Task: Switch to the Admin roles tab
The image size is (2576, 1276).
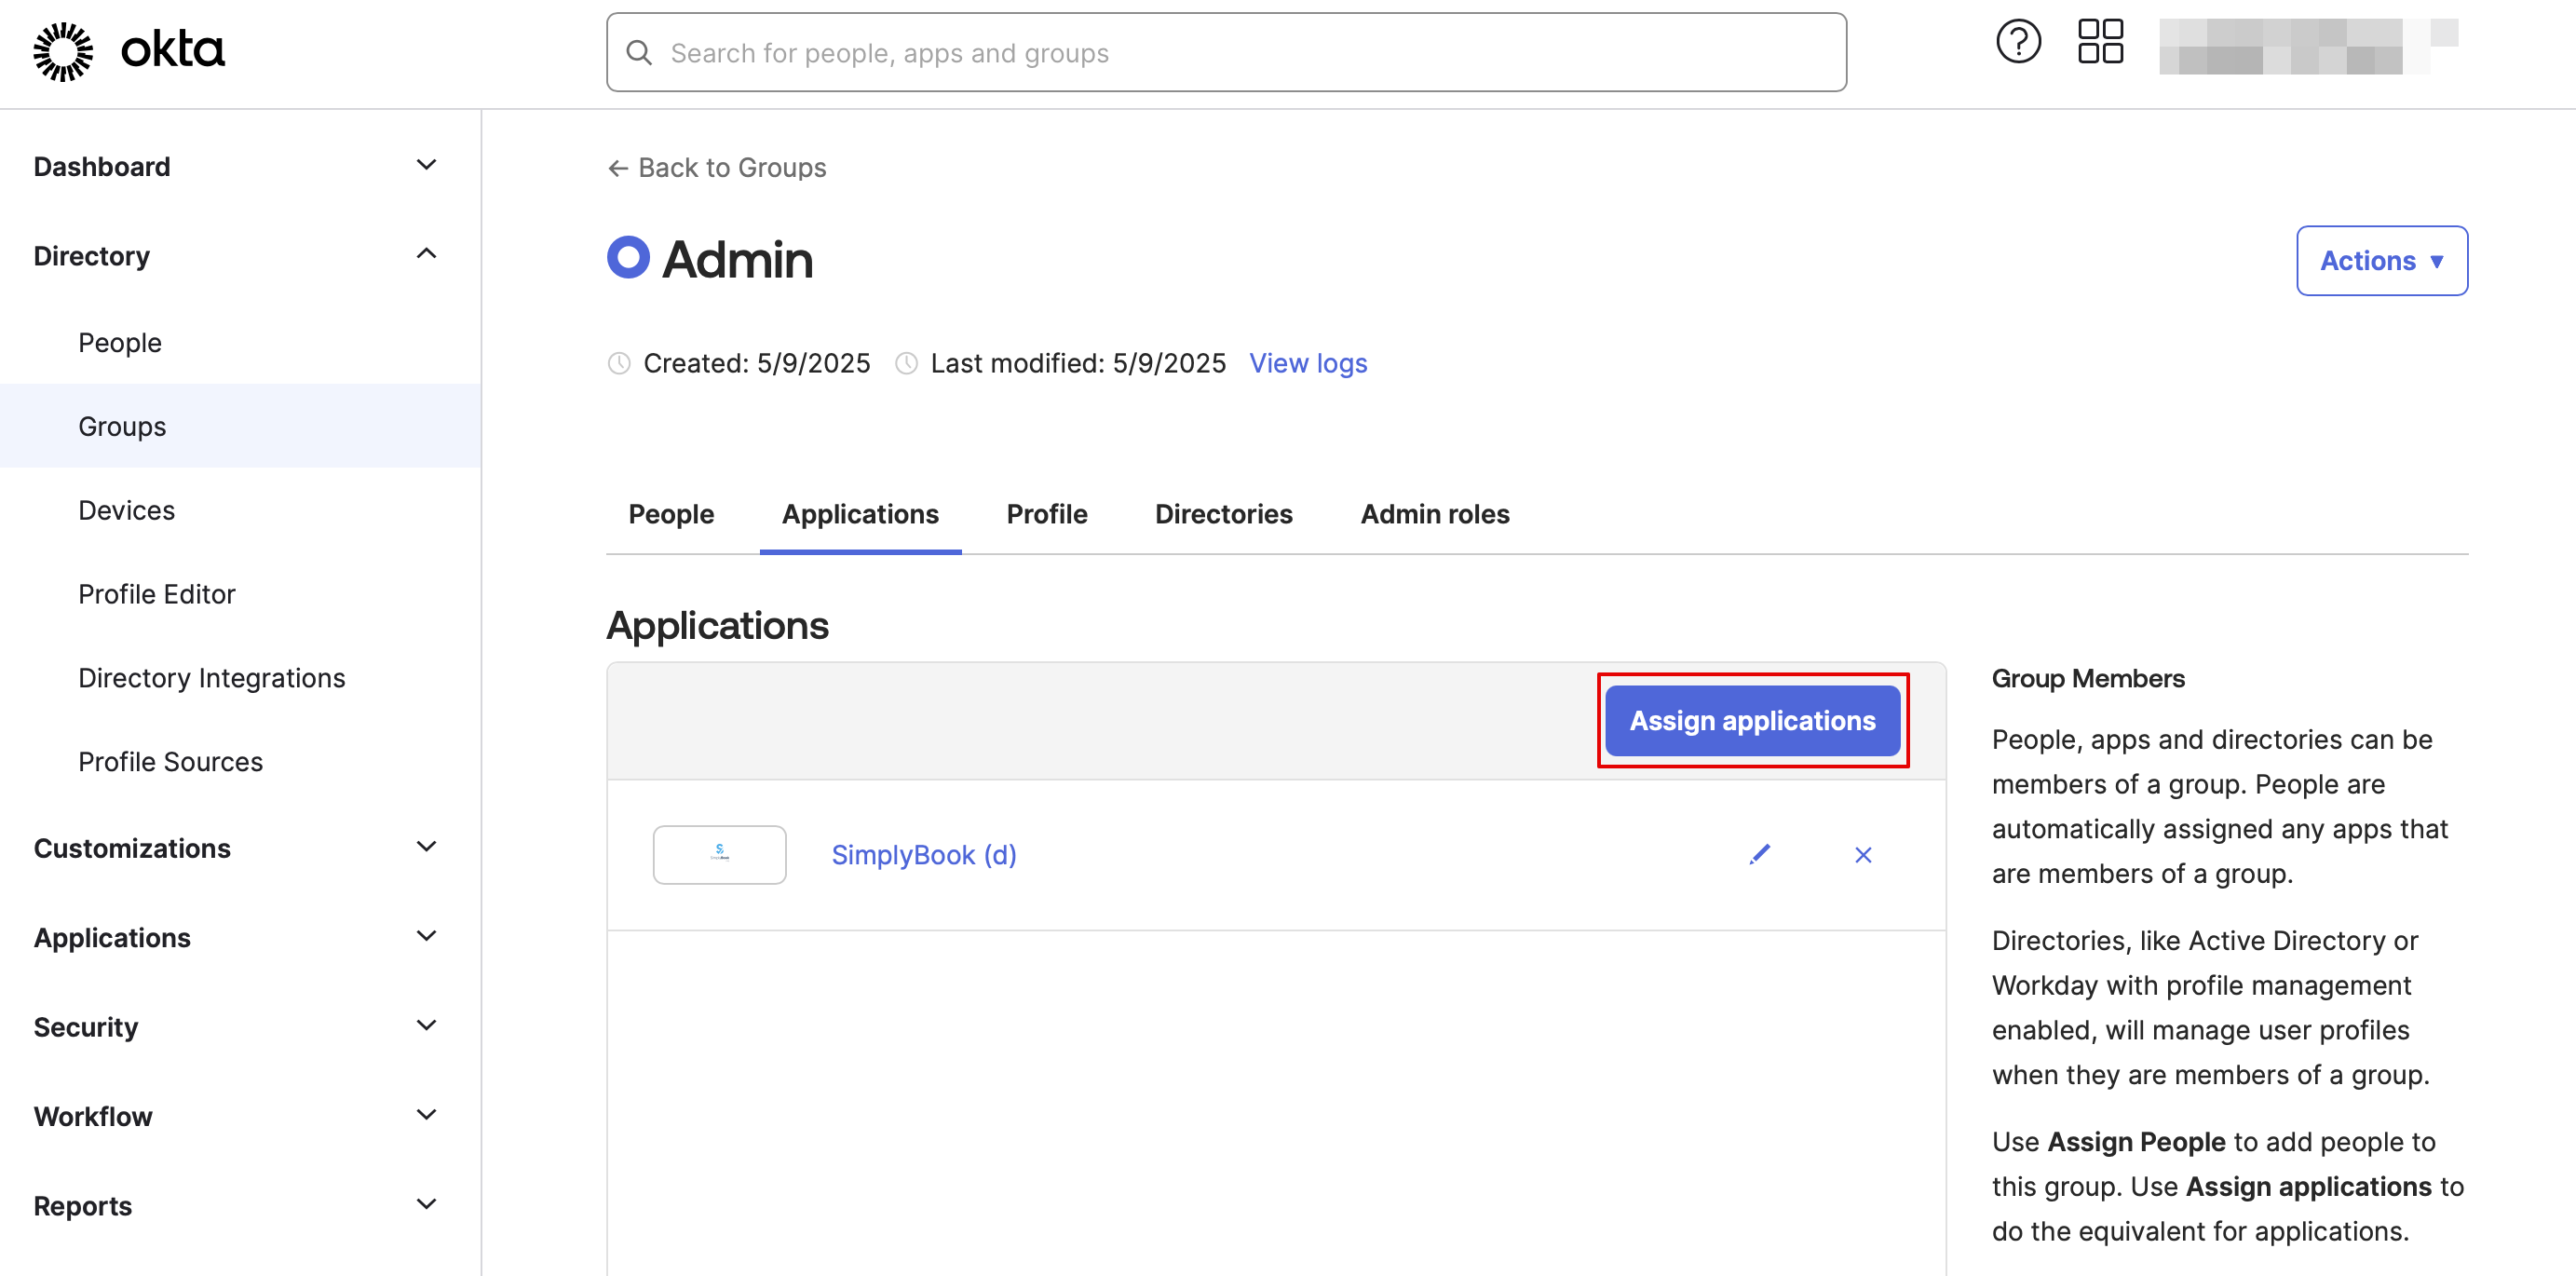Action: click(1434, 514)
